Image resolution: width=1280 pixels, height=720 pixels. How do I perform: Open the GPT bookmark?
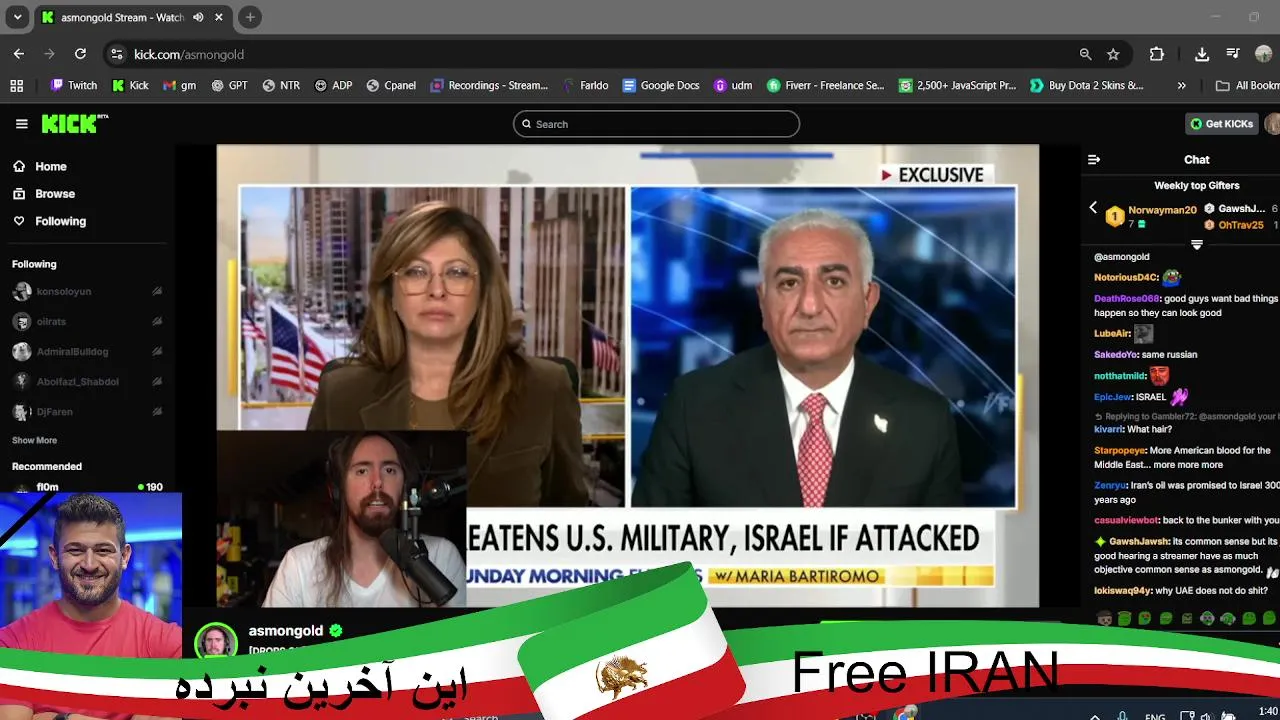click(x=229, y=86)
